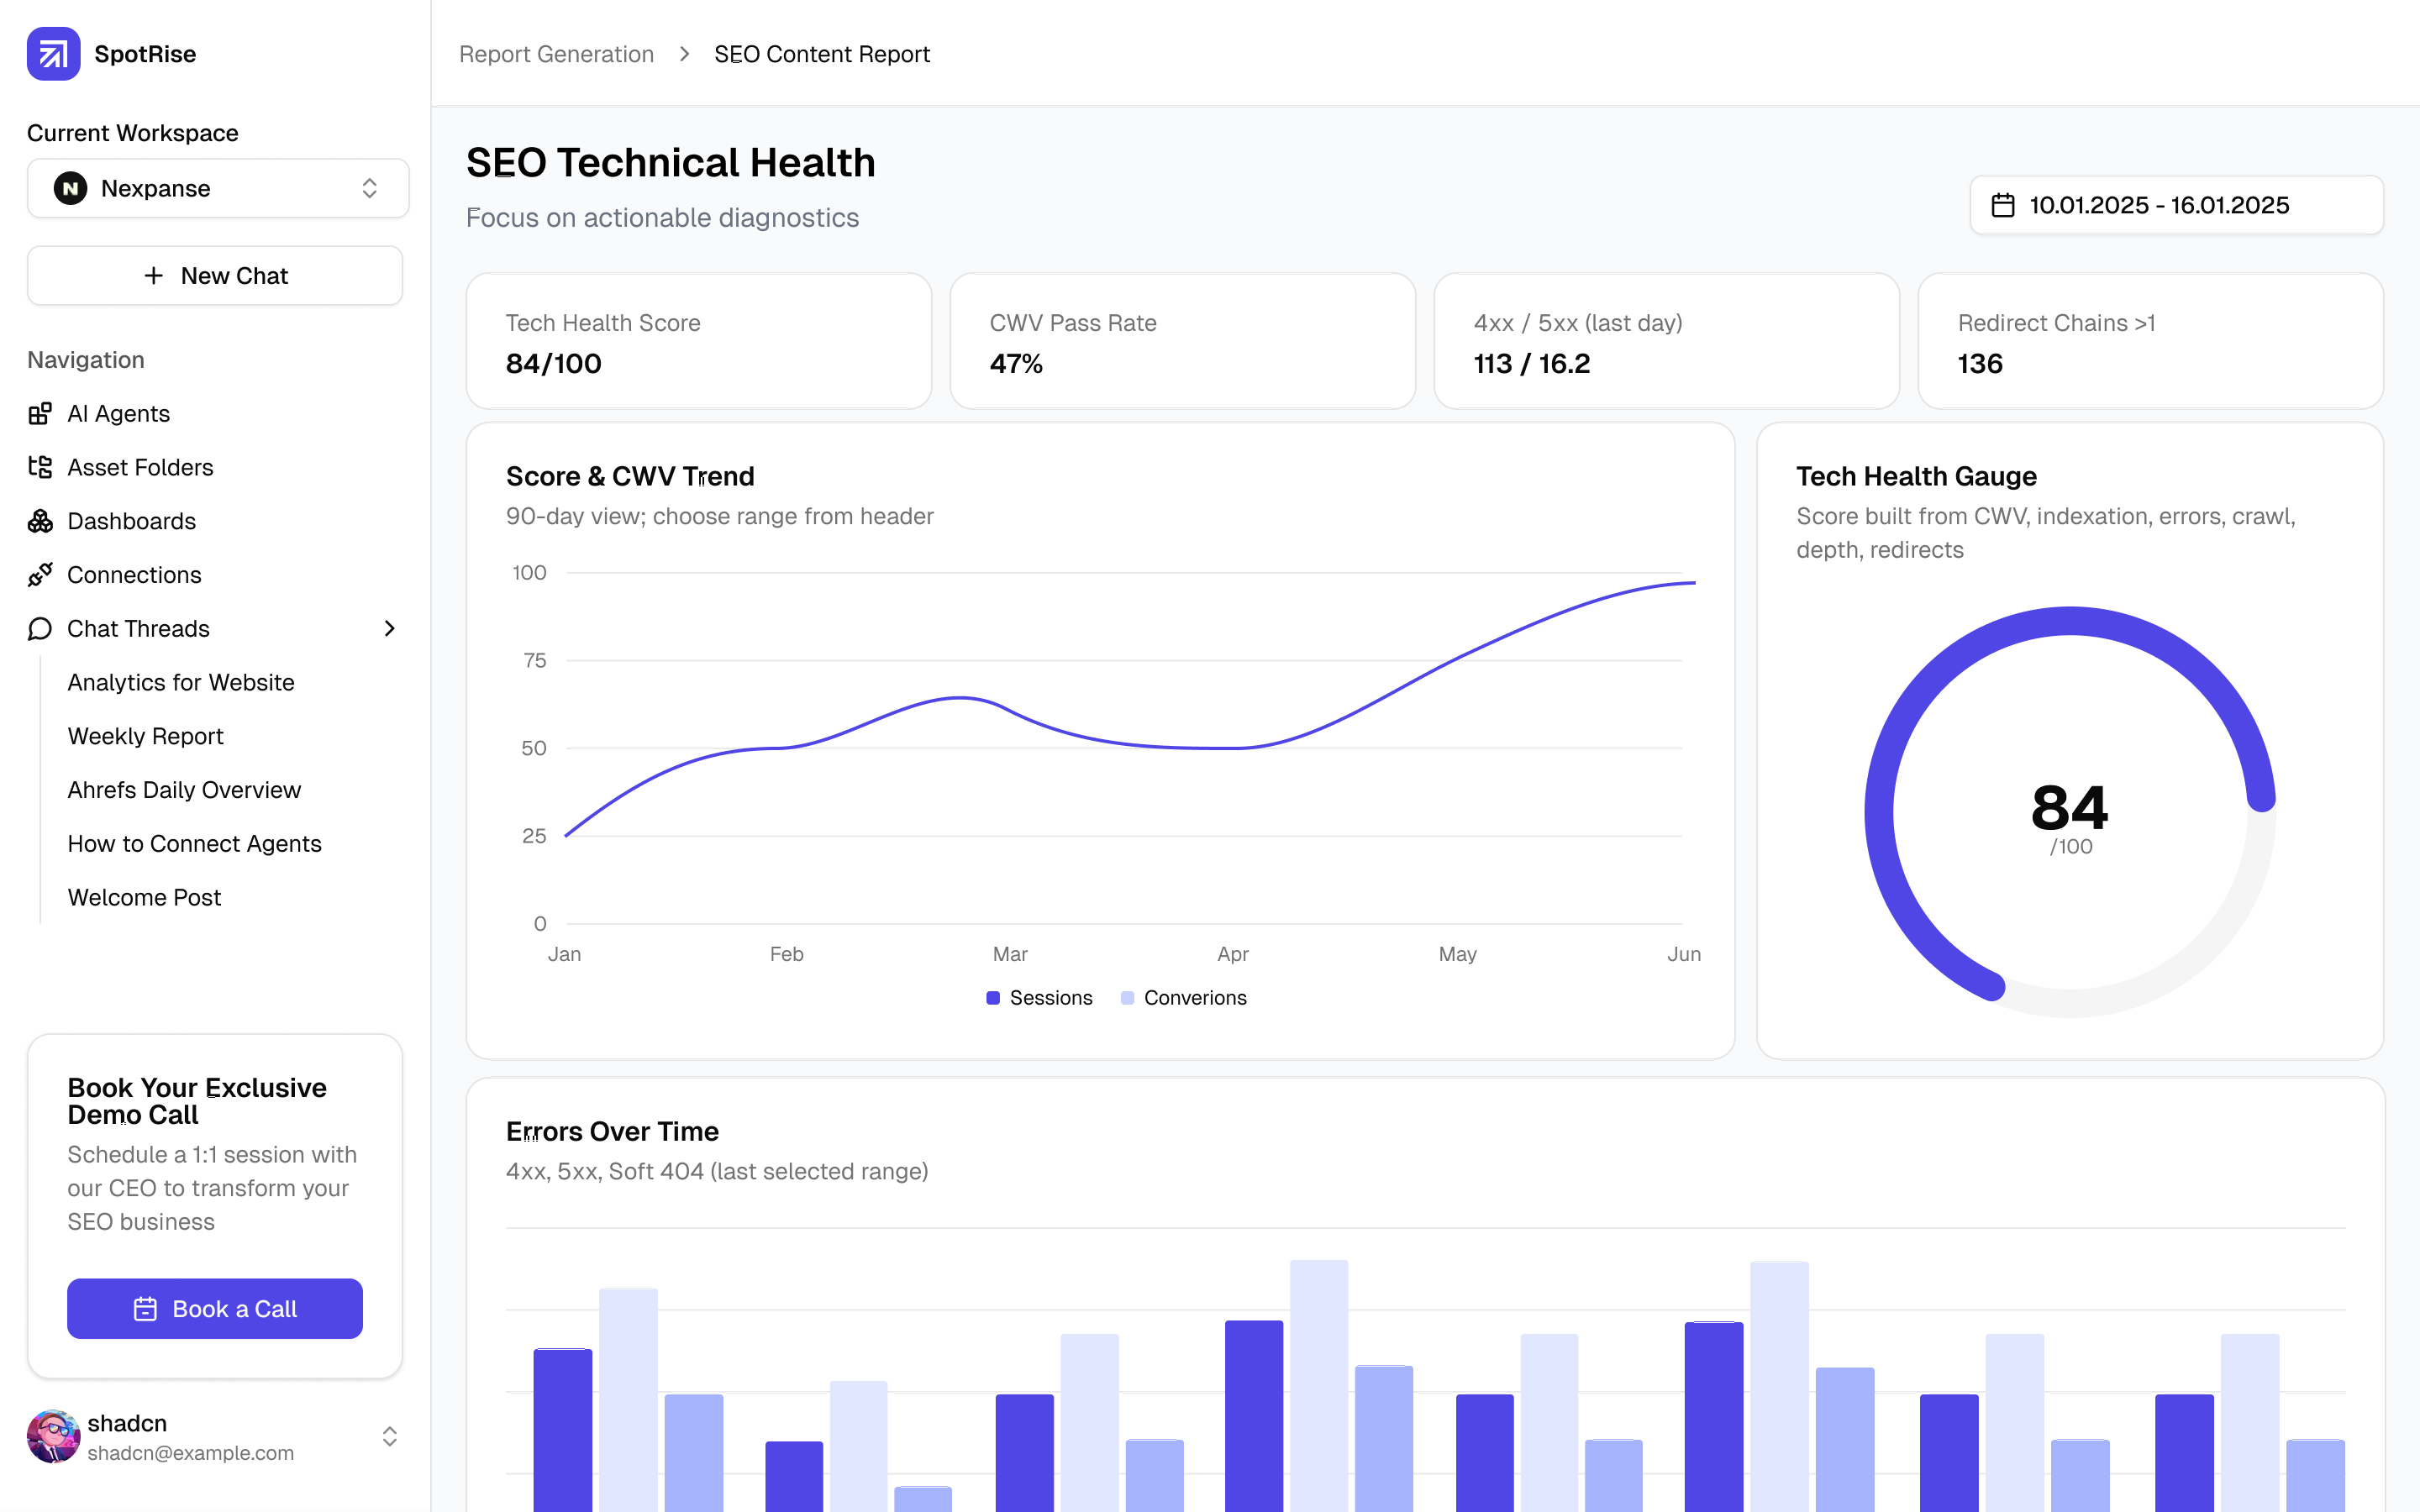
Task: Click the AI Agents icon
Action: click(x=40, y=414)
